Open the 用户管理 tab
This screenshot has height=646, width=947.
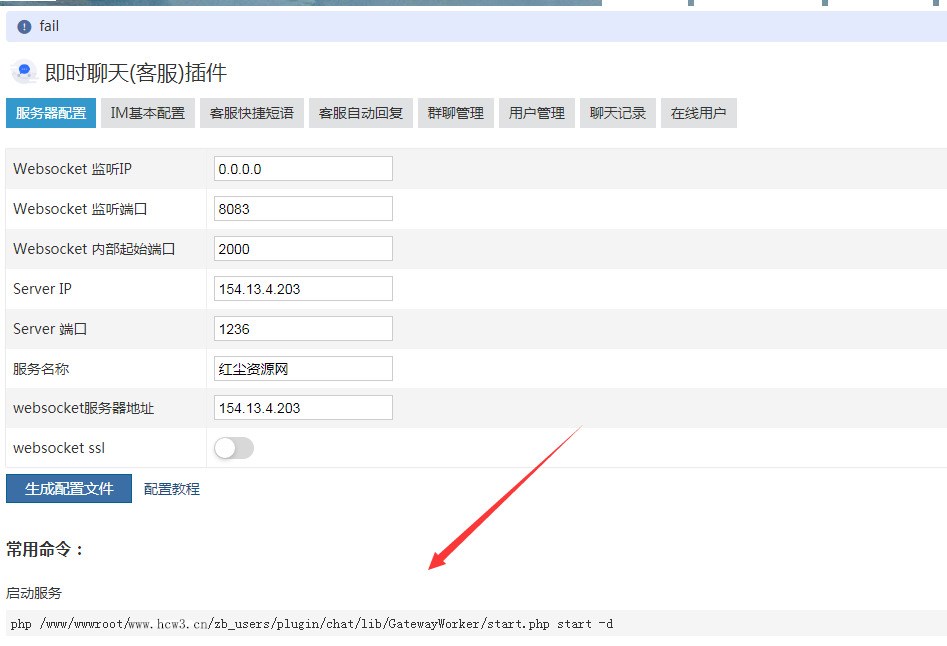537,113
